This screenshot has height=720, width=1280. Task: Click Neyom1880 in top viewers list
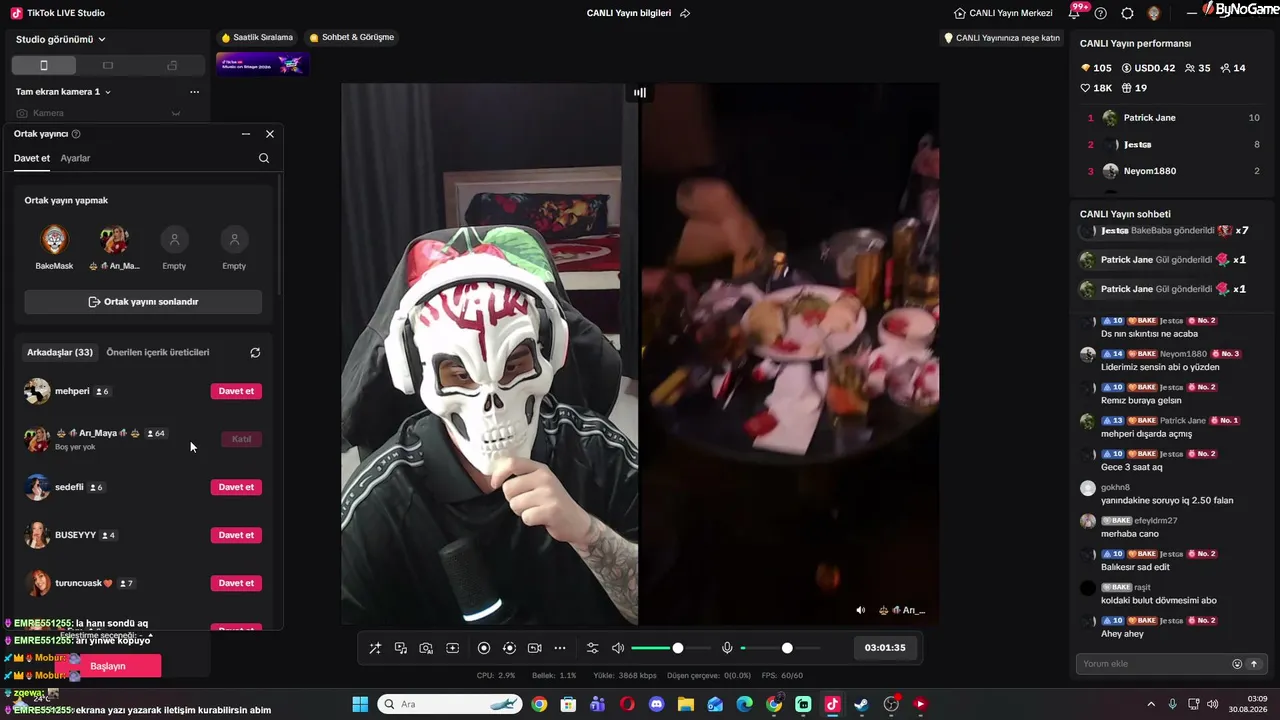tap(1150, 171)
